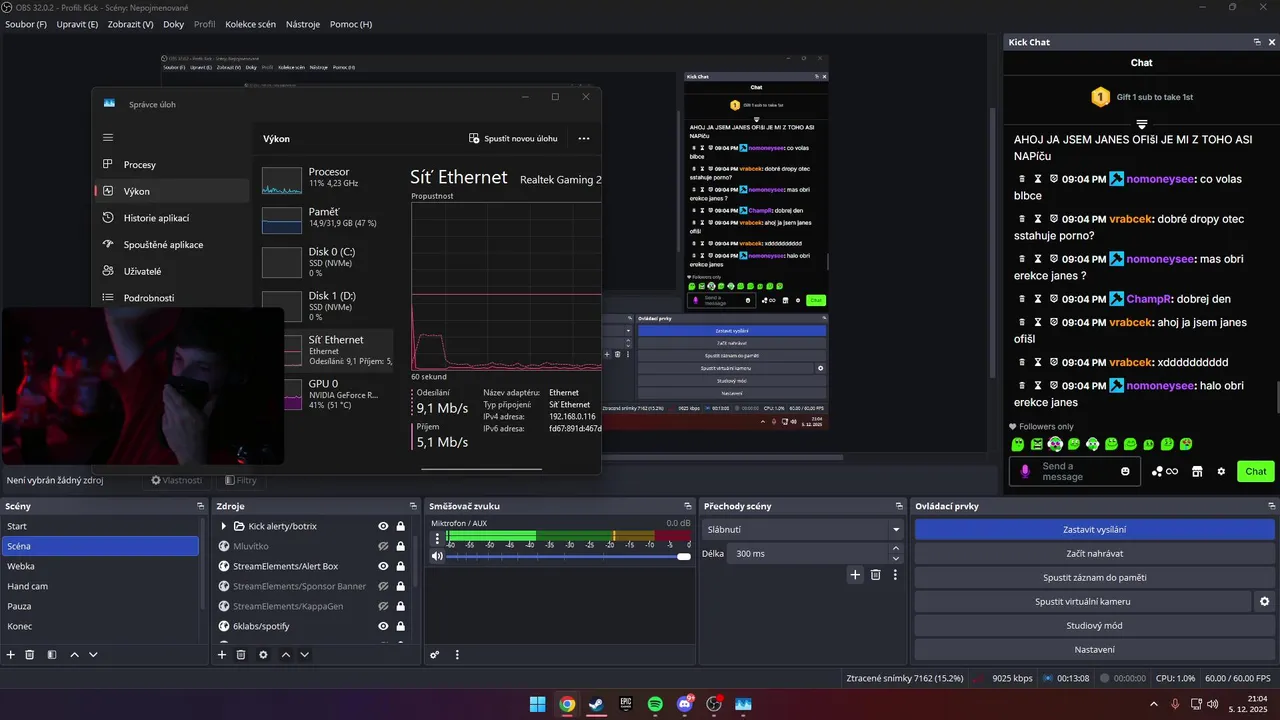The height and width of the screenshot is (720, 1280).
Task: Click the Send a message chat input
Action: click(1075, 471)
